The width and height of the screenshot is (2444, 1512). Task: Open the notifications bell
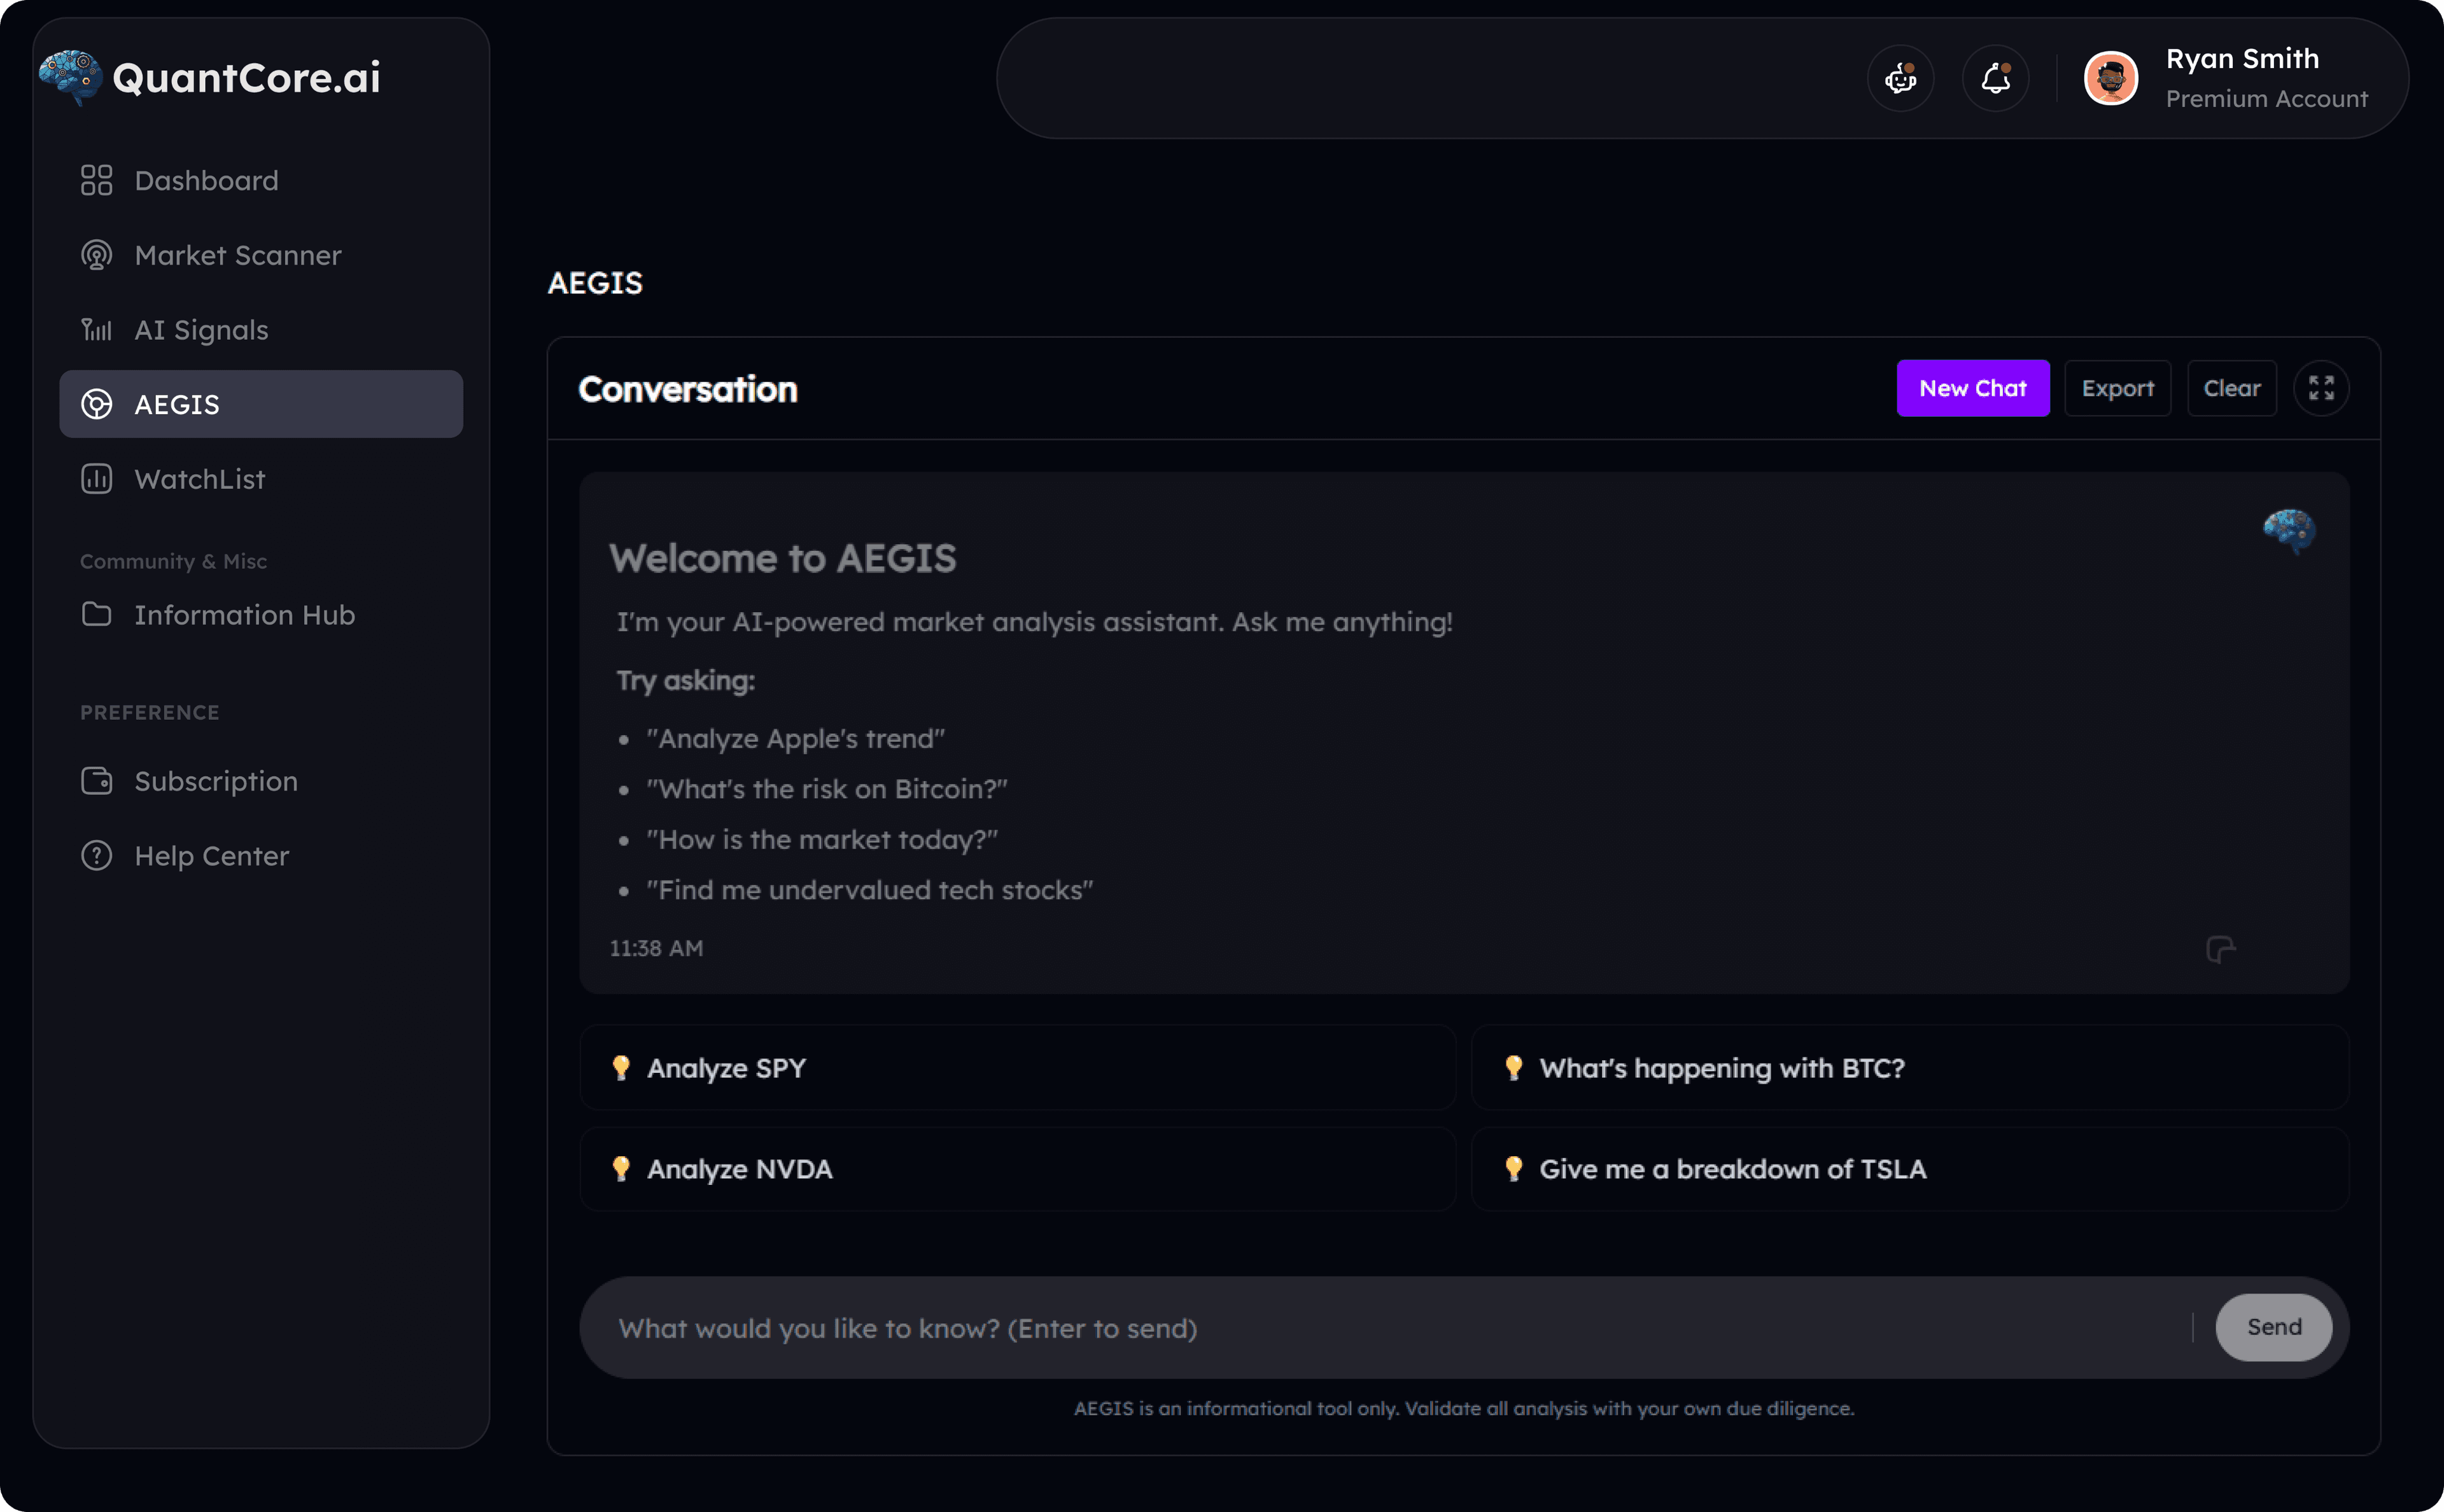click(1995, 78)
